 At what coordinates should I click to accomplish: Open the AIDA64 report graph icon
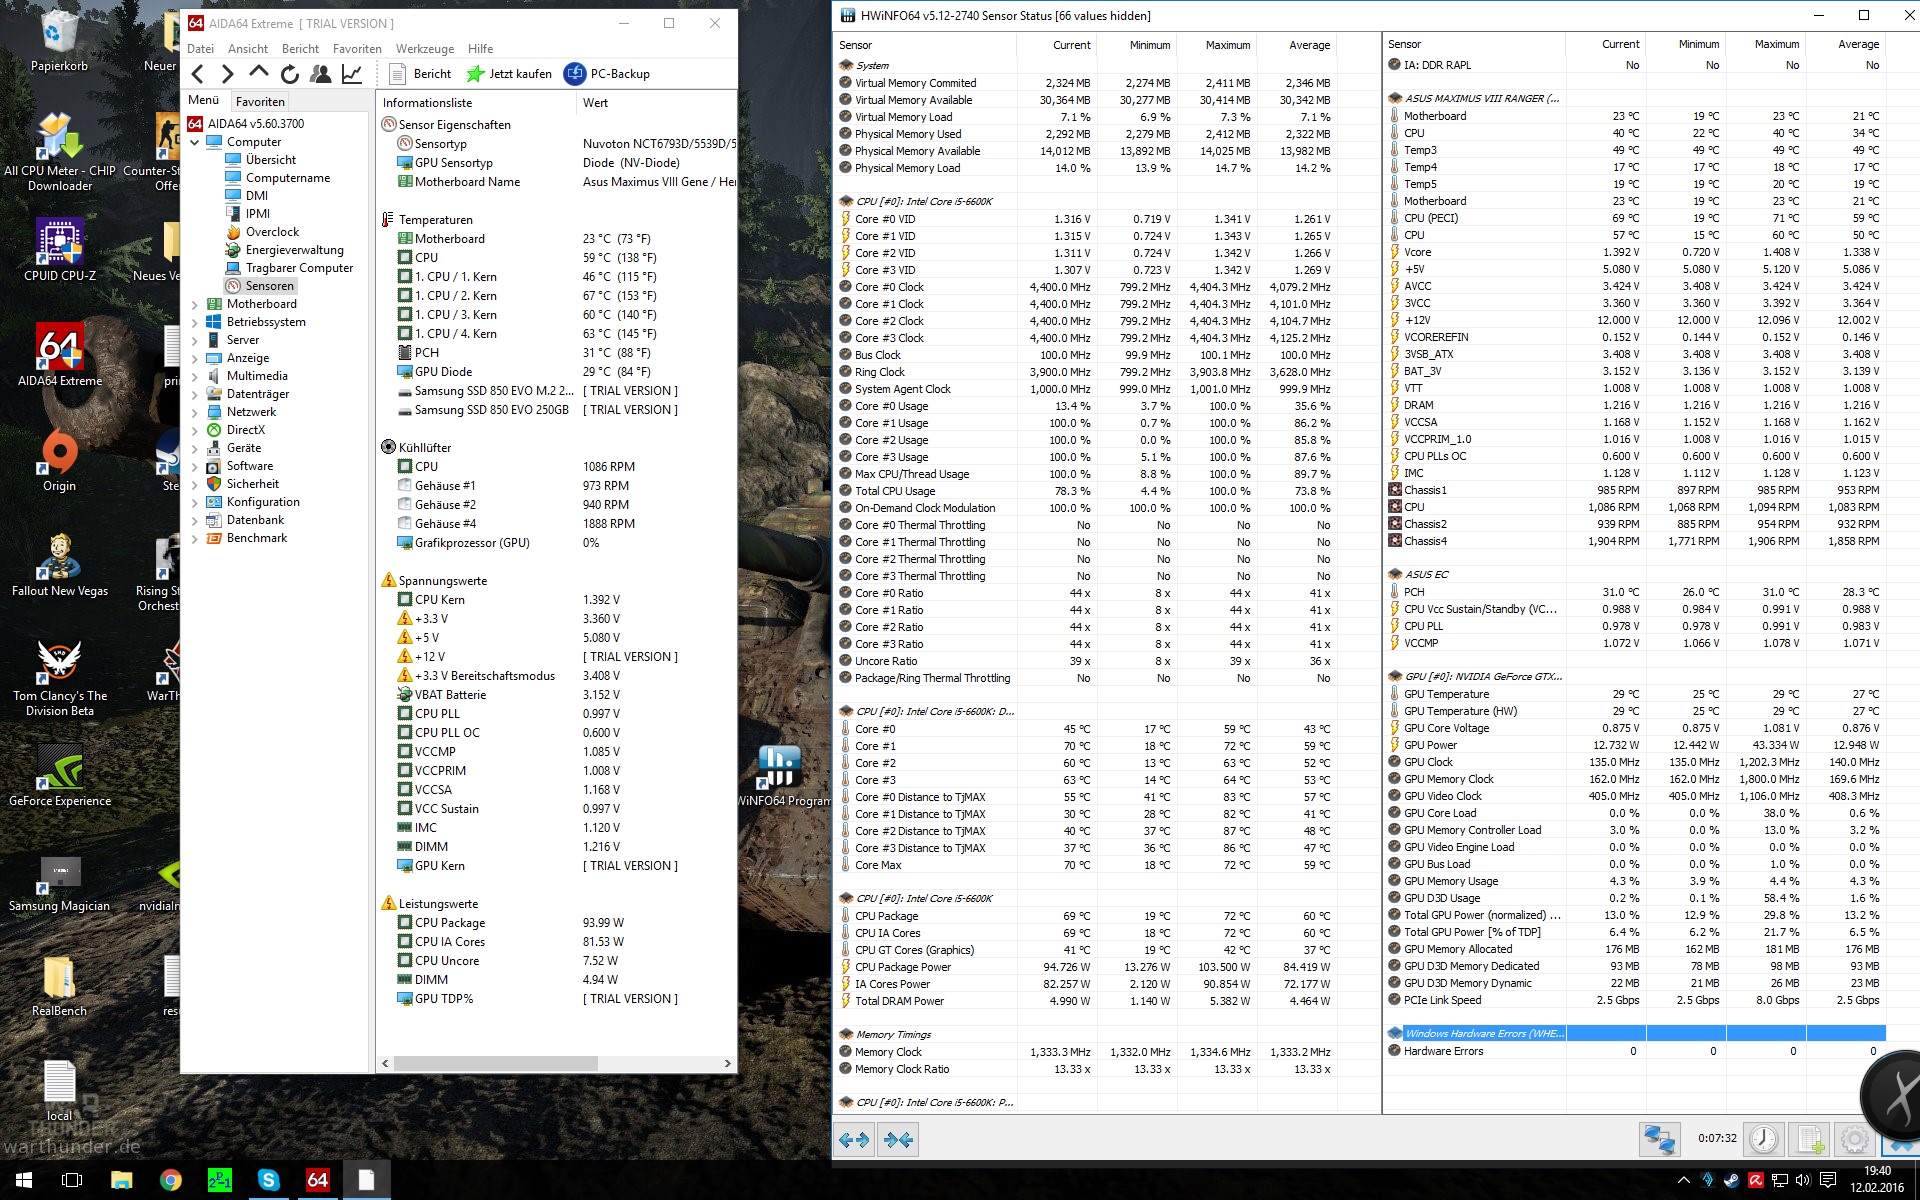click(352, 74)
